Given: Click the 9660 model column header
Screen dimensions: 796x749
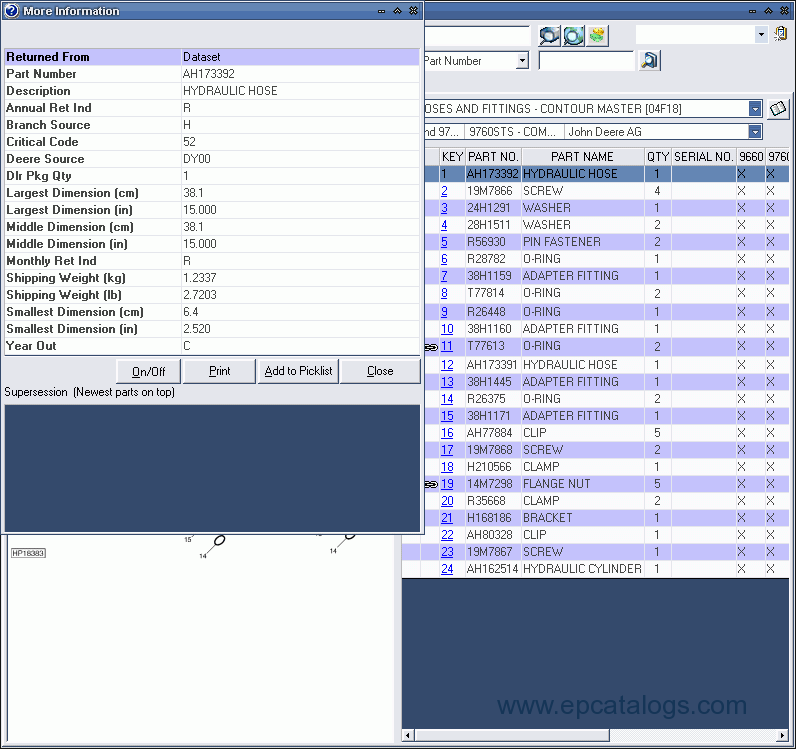Looking at the screenshot, I should (x=751, y=157).
